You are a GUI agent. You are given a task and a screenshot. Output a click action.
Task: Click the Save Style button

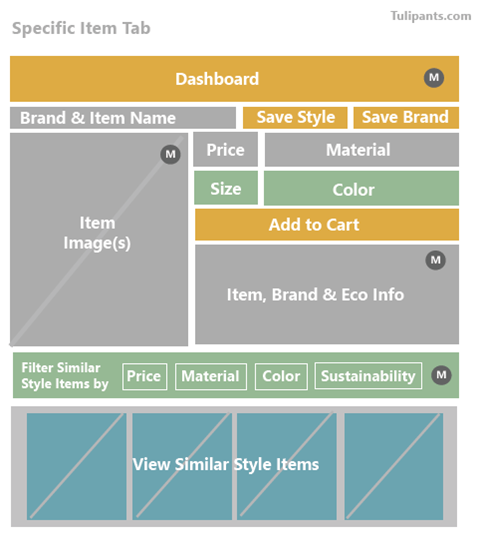click(295, 118)
